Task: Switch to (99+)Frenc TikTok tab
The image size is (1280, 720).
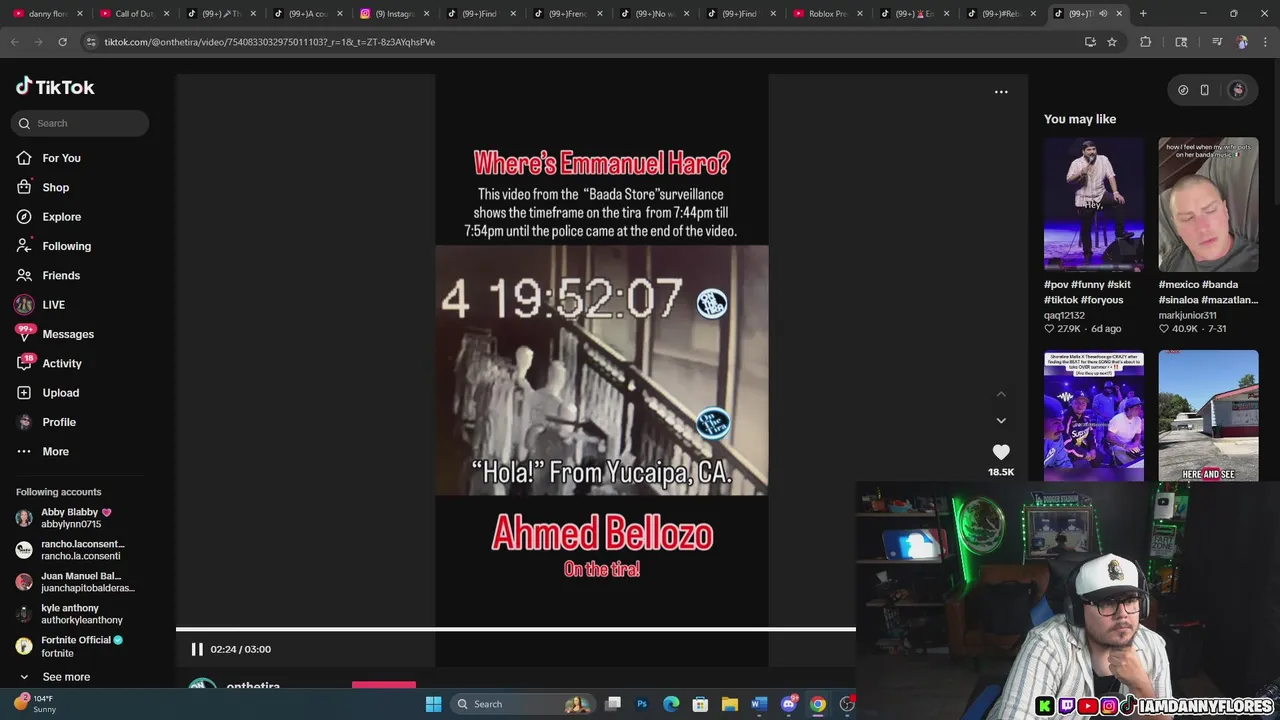Action: [x=567, y=14]
